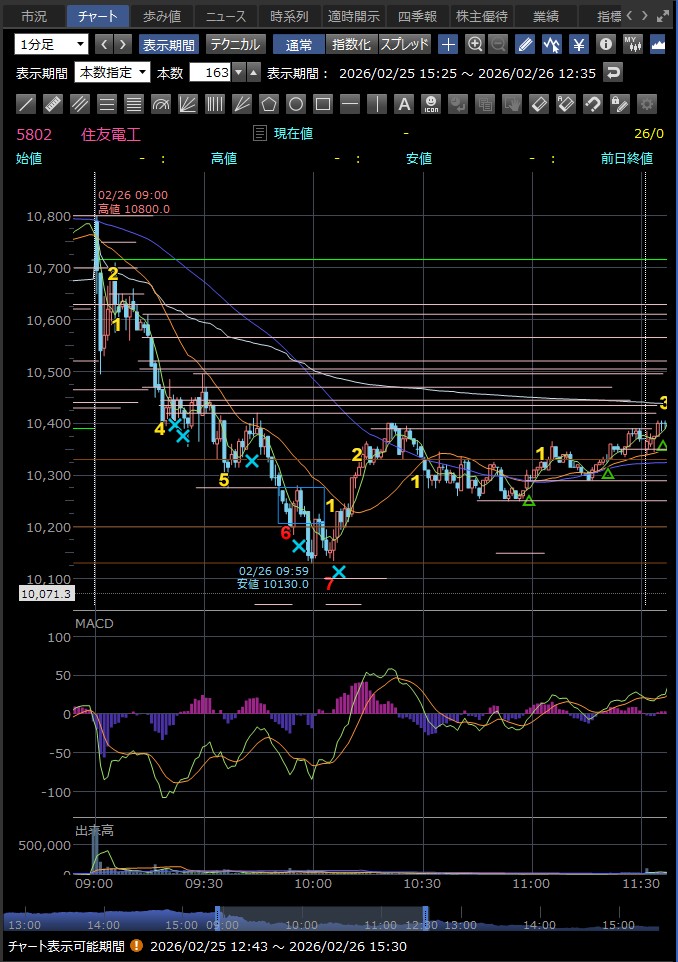Click the yen currency icon
Screen dimensions: 678x962
(579, 44)
